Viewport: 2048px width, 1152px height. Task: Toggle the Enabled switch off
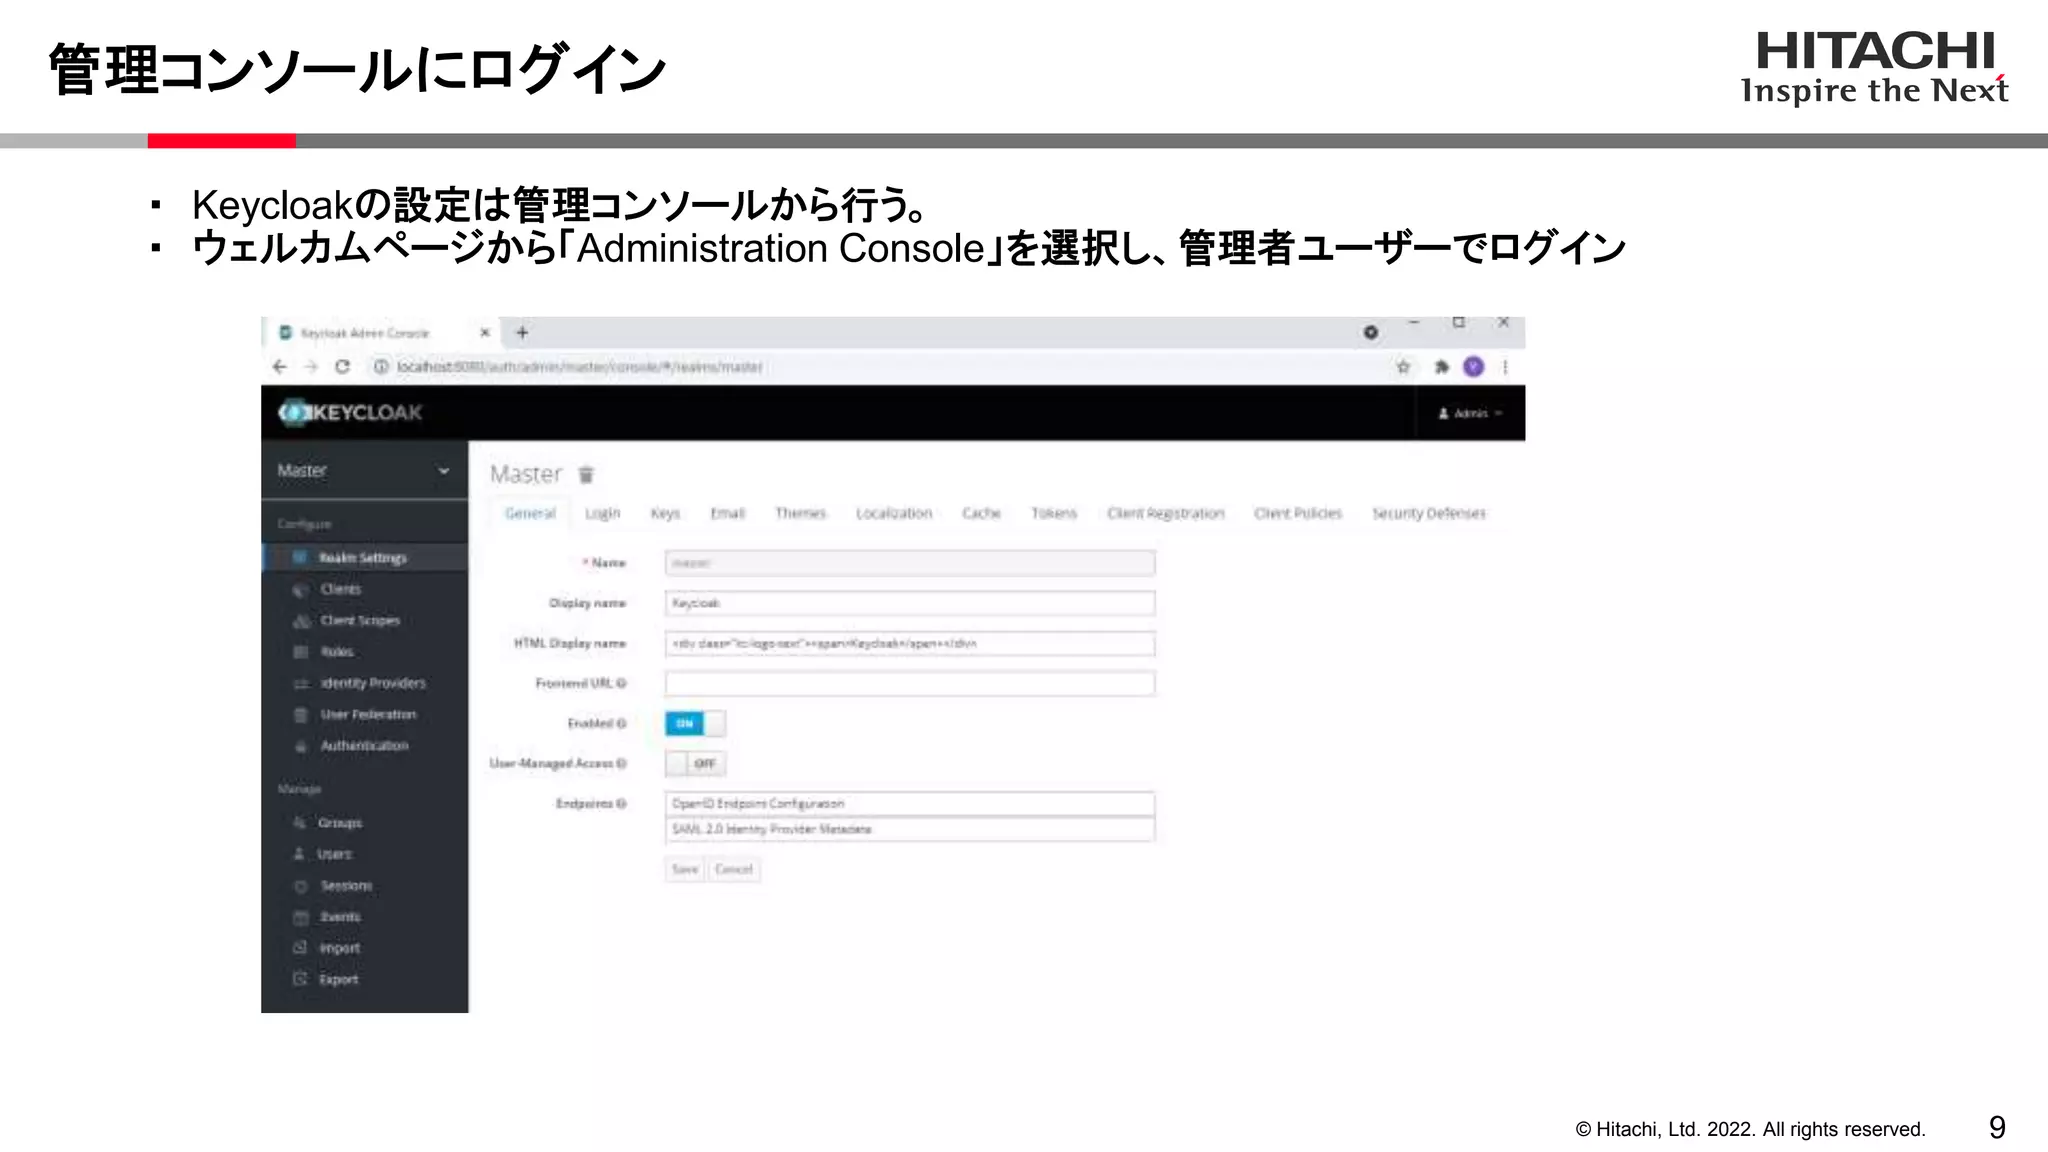pos(695,723)
